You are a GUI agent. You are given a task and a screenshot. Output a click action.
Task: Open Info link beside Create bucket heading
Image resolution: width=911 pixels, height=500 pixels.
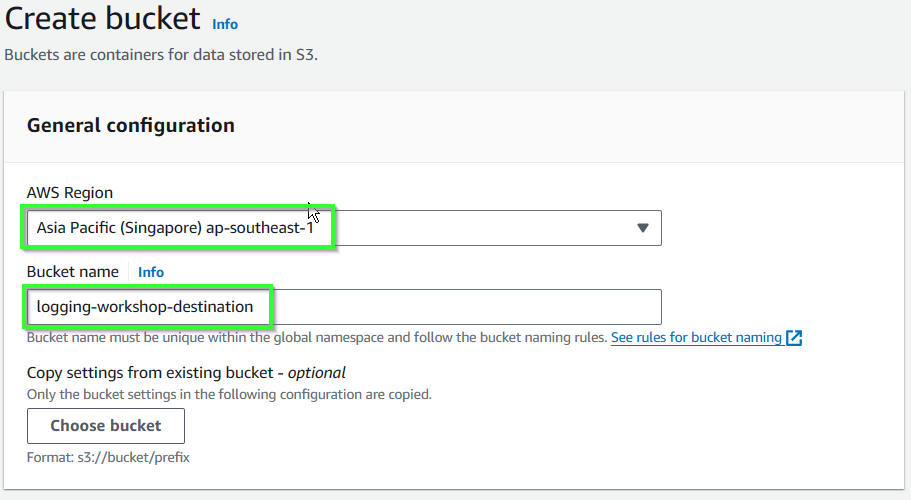(225, 24)
